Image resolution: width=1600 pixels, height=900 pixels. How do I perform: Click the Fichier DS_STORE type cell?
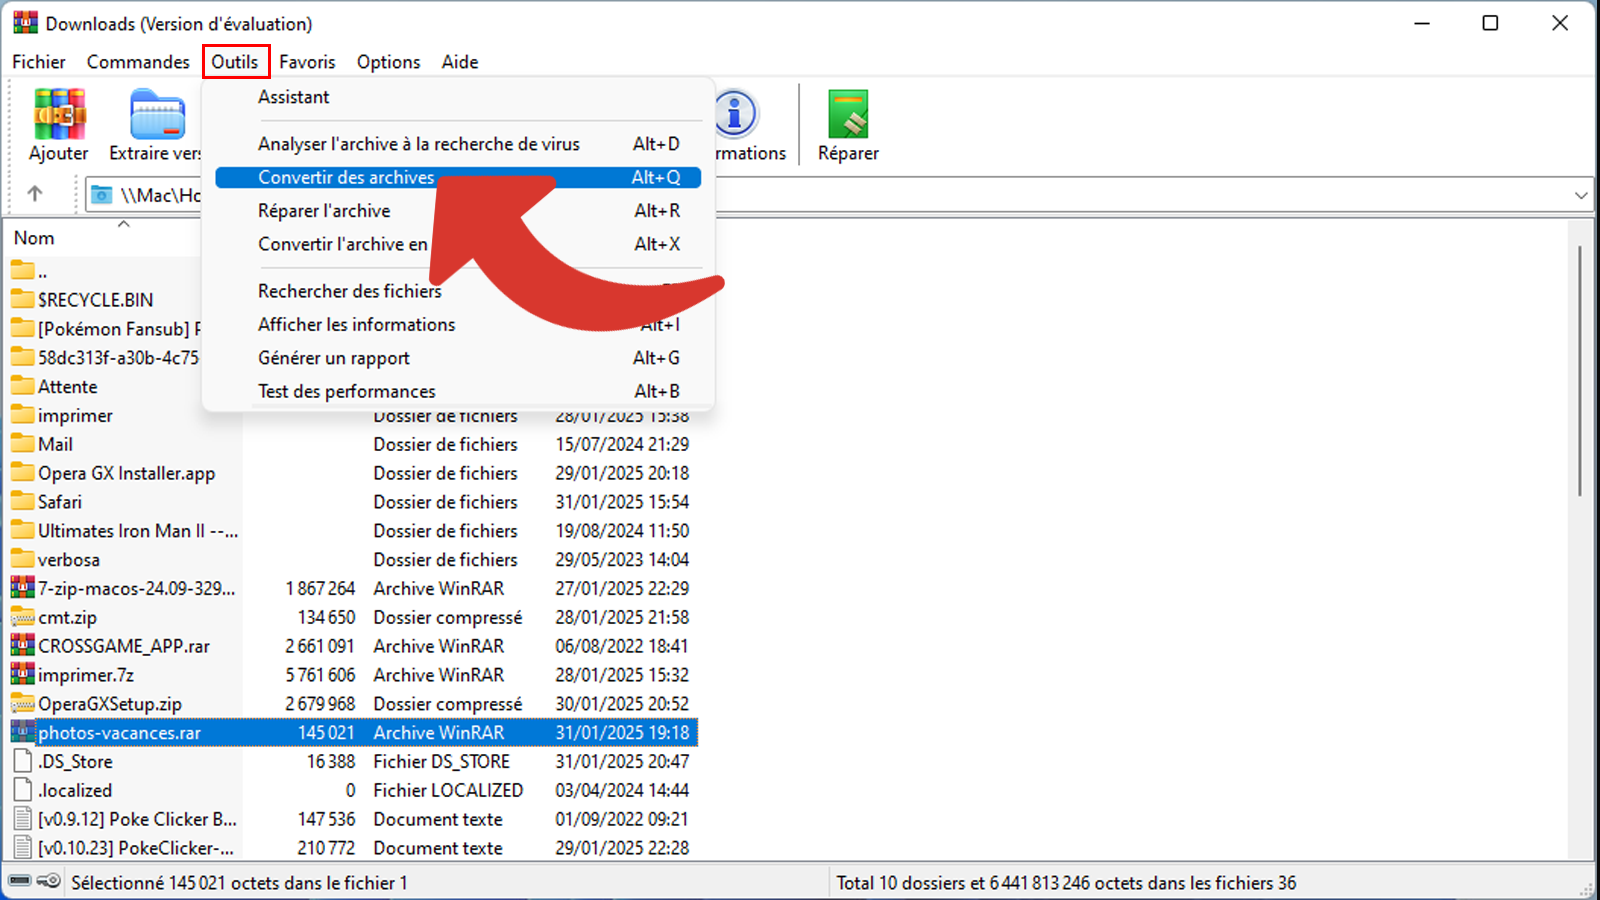(x=442, y=761)
